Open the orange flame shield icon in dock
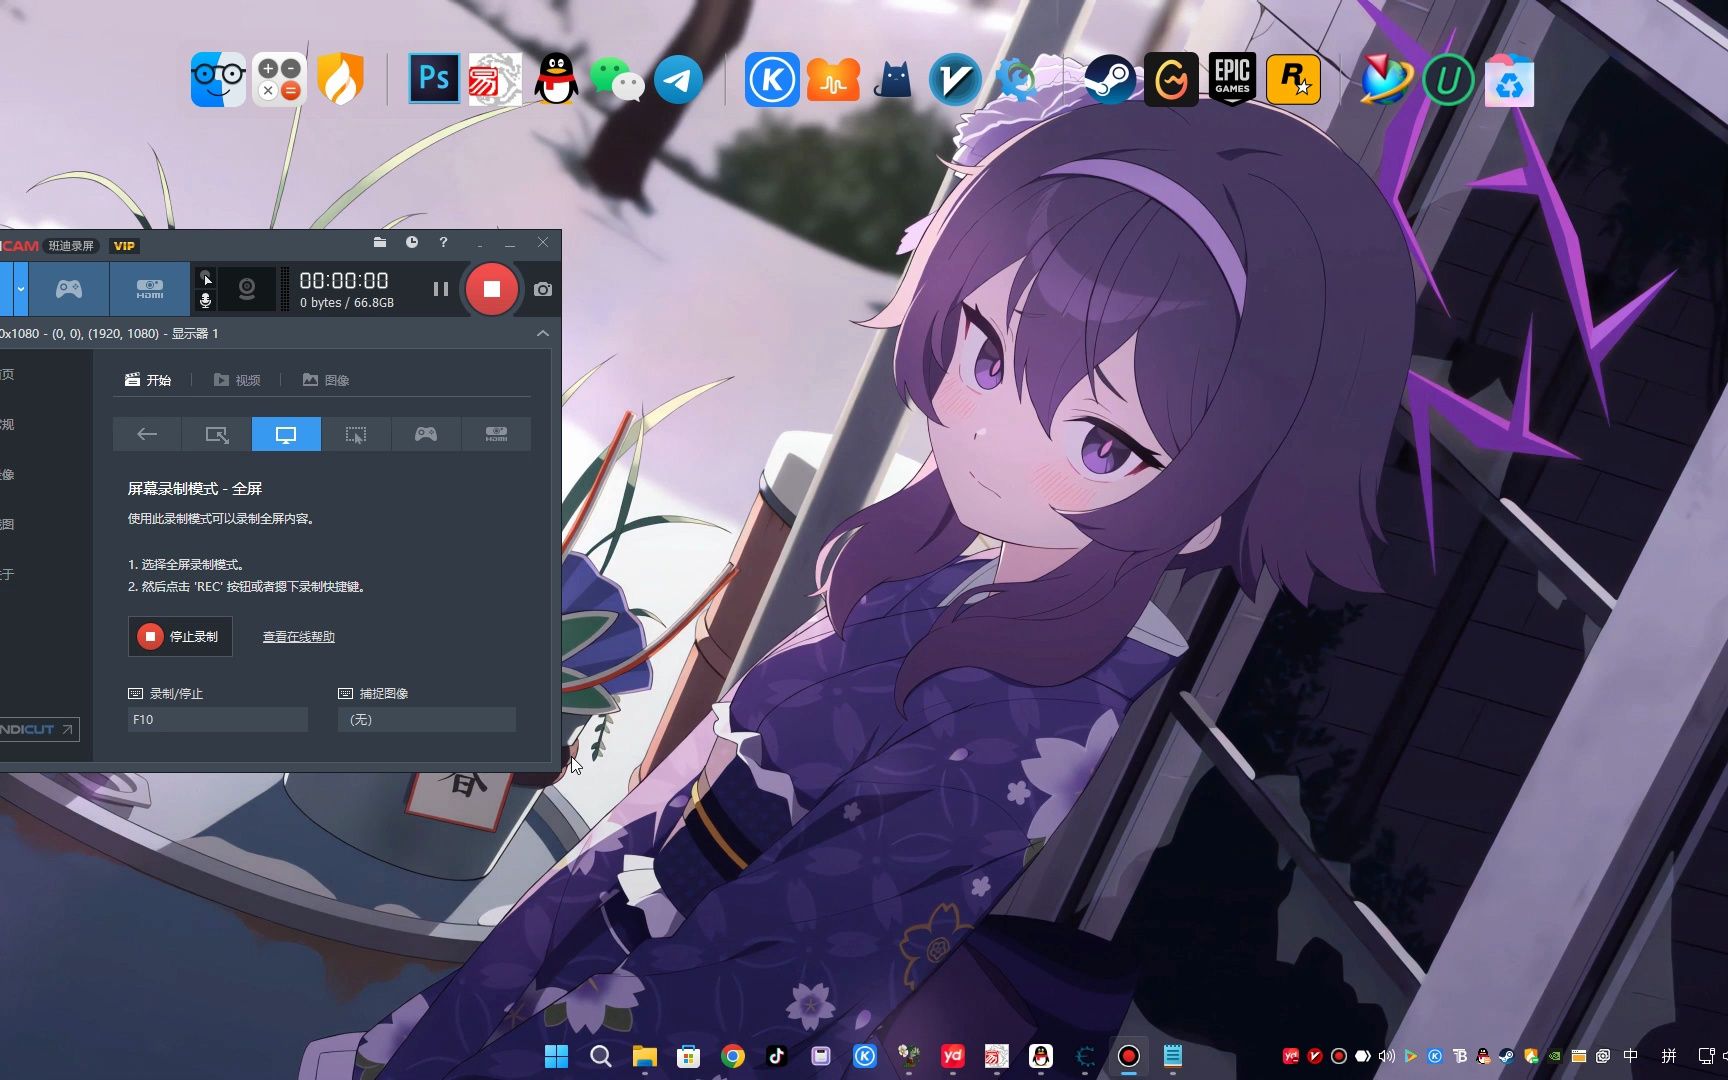Image resolution: width=1728 pixels, height=1080 pixels. (340, 79)
